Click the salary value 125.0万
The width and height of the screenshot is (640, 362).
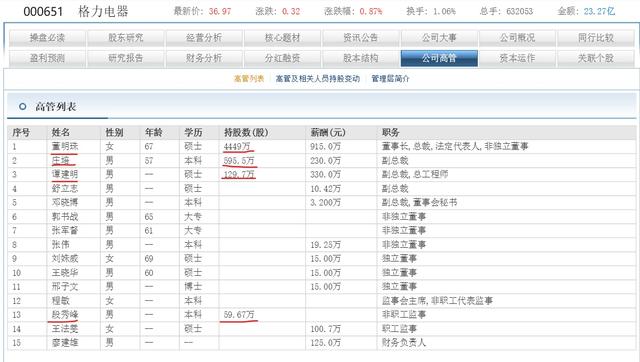(325, 343)
